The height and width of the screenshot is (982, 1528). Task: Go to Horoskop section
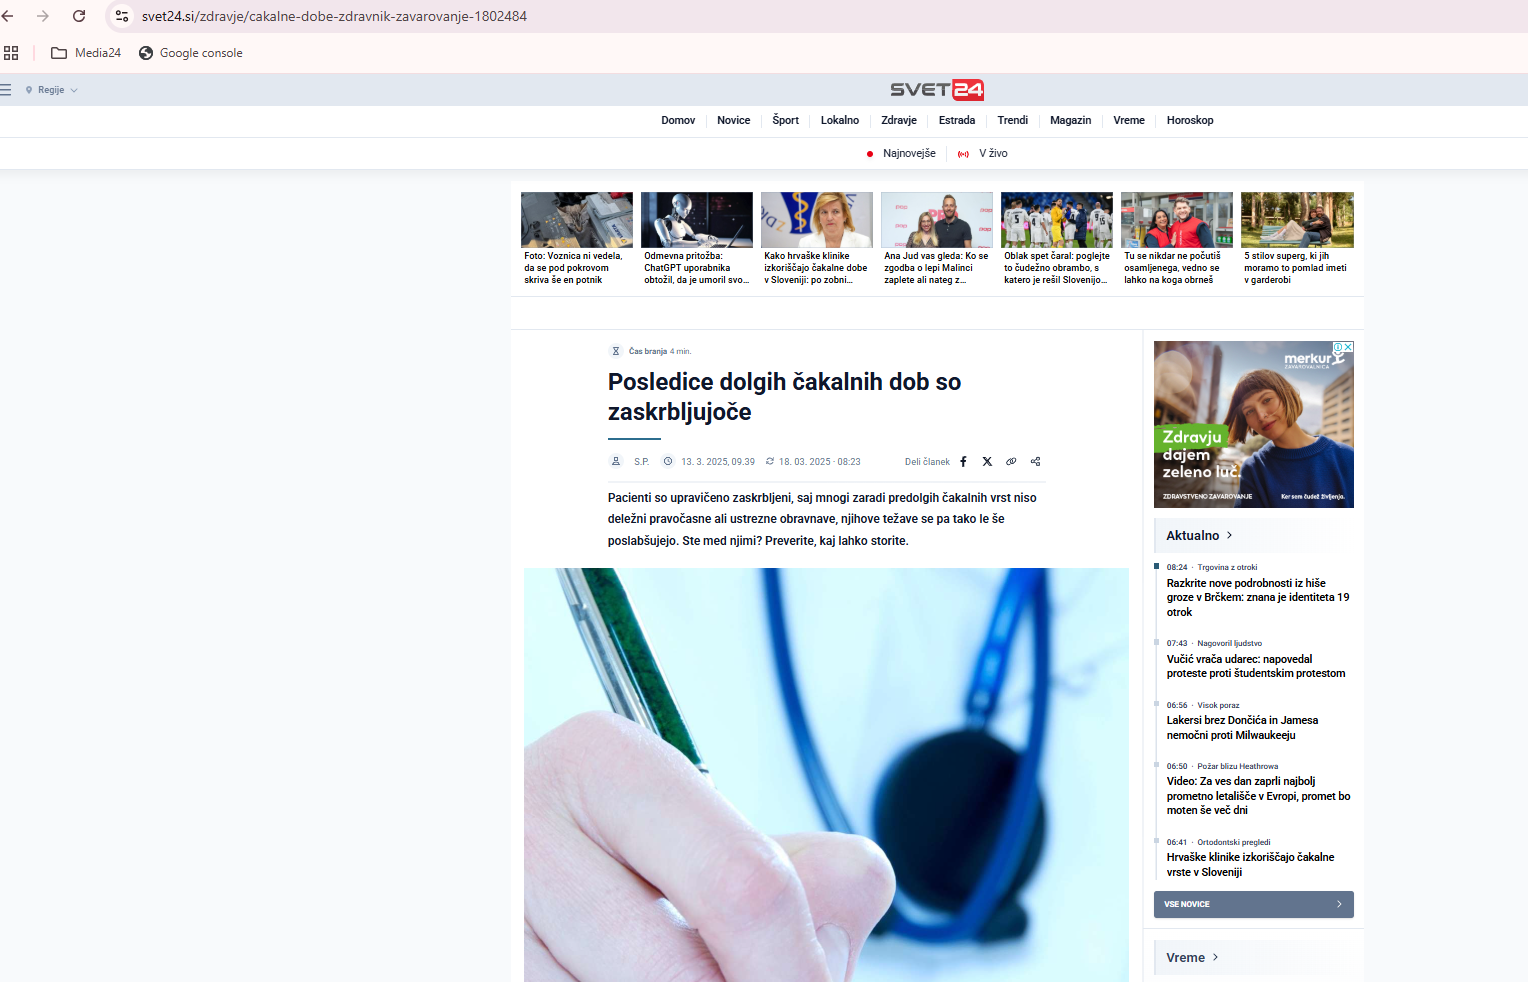pyautogui.click(x=1189, y=121)
